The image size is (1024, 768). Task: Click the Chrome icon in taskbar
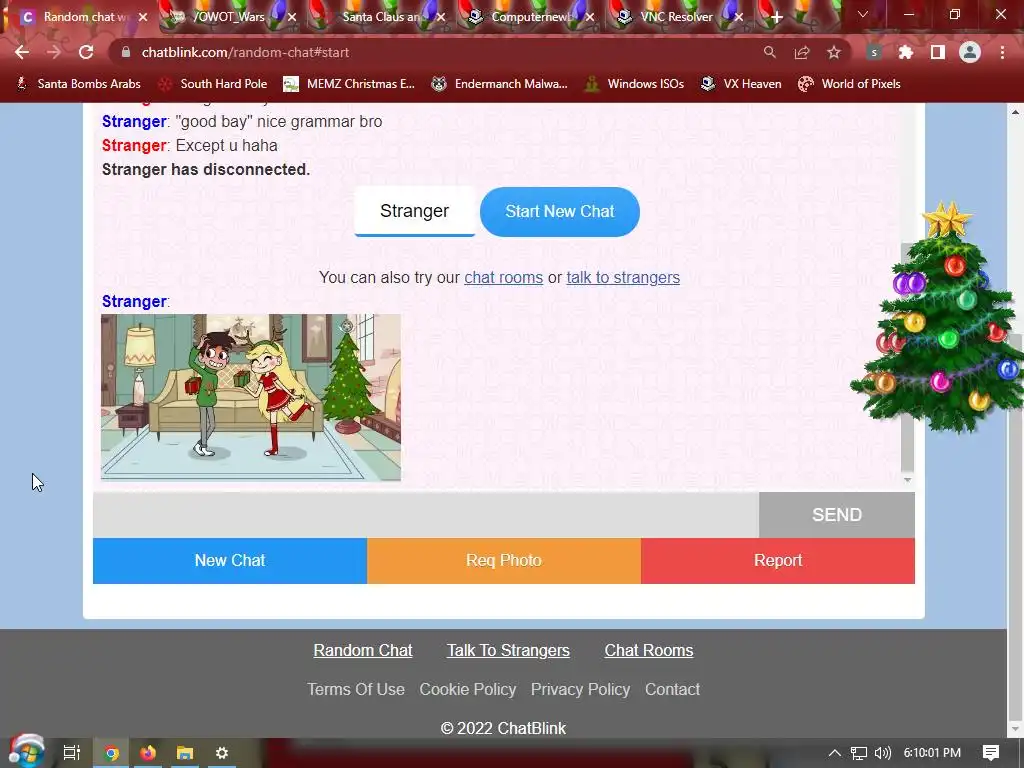point(111,753)
